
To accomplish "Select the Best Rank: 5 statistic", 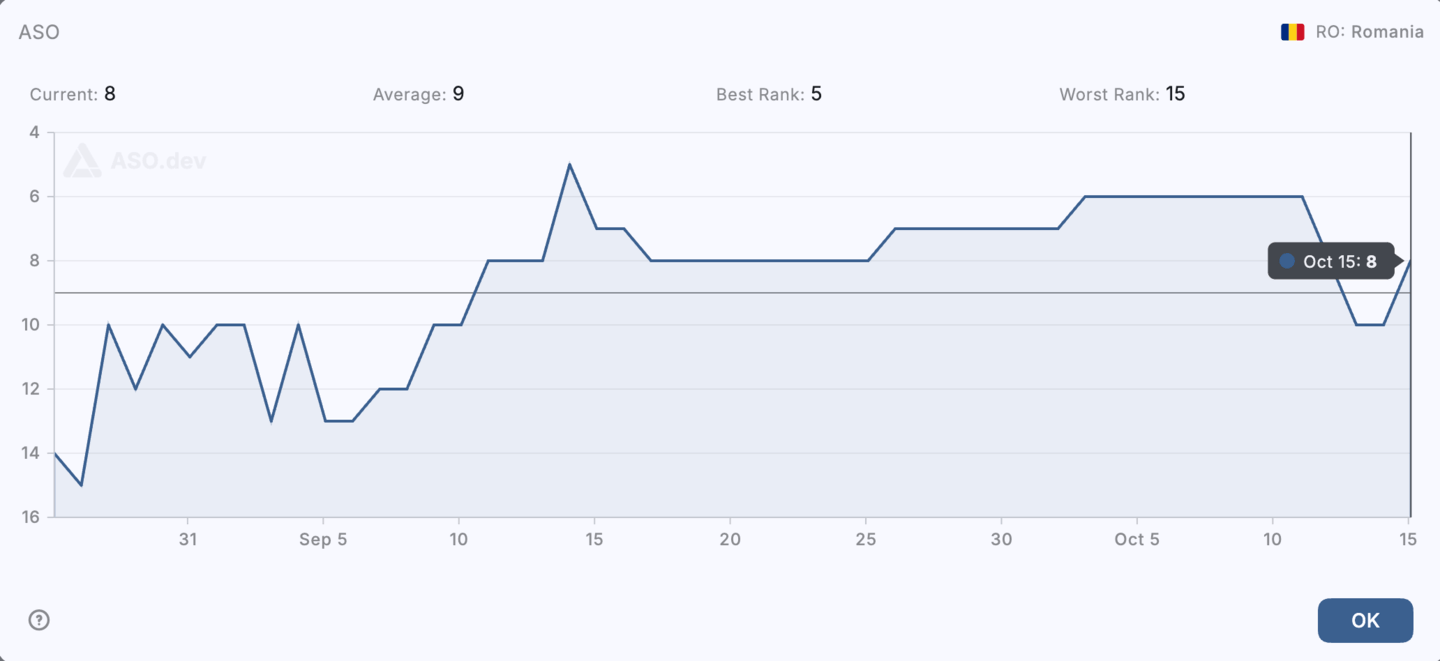I will click(769, 94).
